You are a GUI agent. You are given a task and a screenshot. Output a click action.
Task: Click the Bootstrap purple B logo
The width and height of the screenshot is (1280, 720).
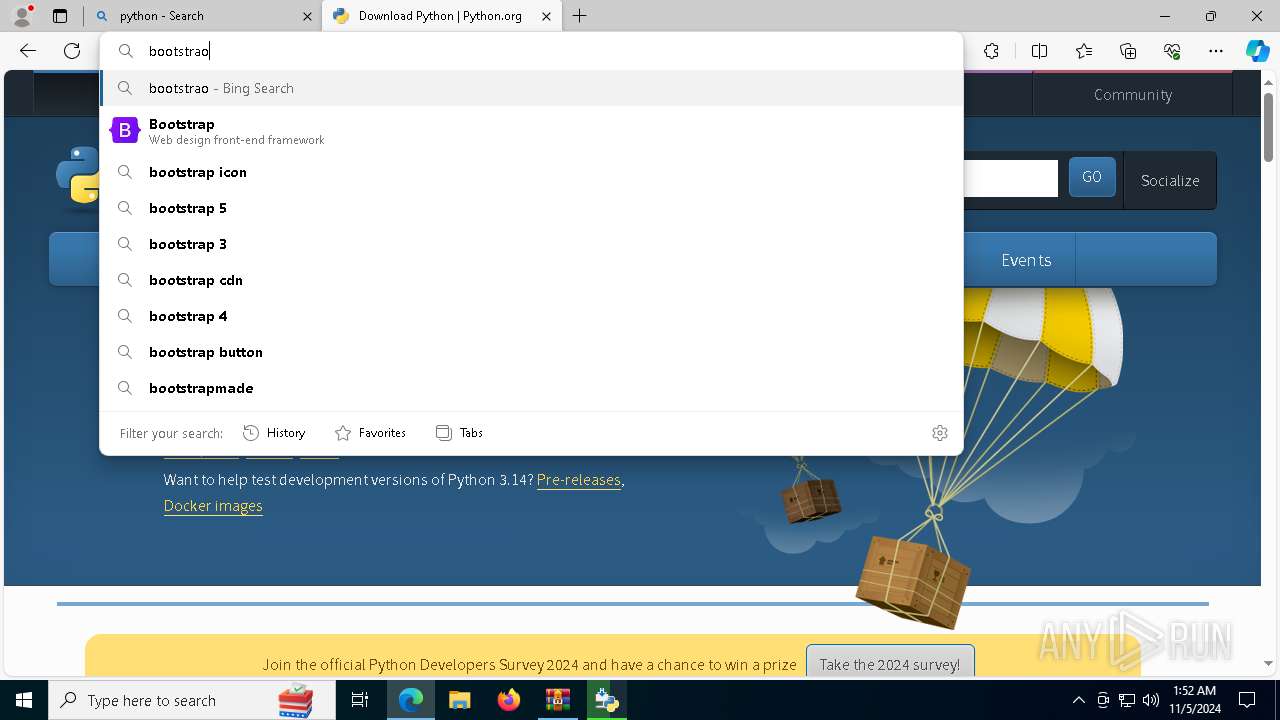coord(125,131)
